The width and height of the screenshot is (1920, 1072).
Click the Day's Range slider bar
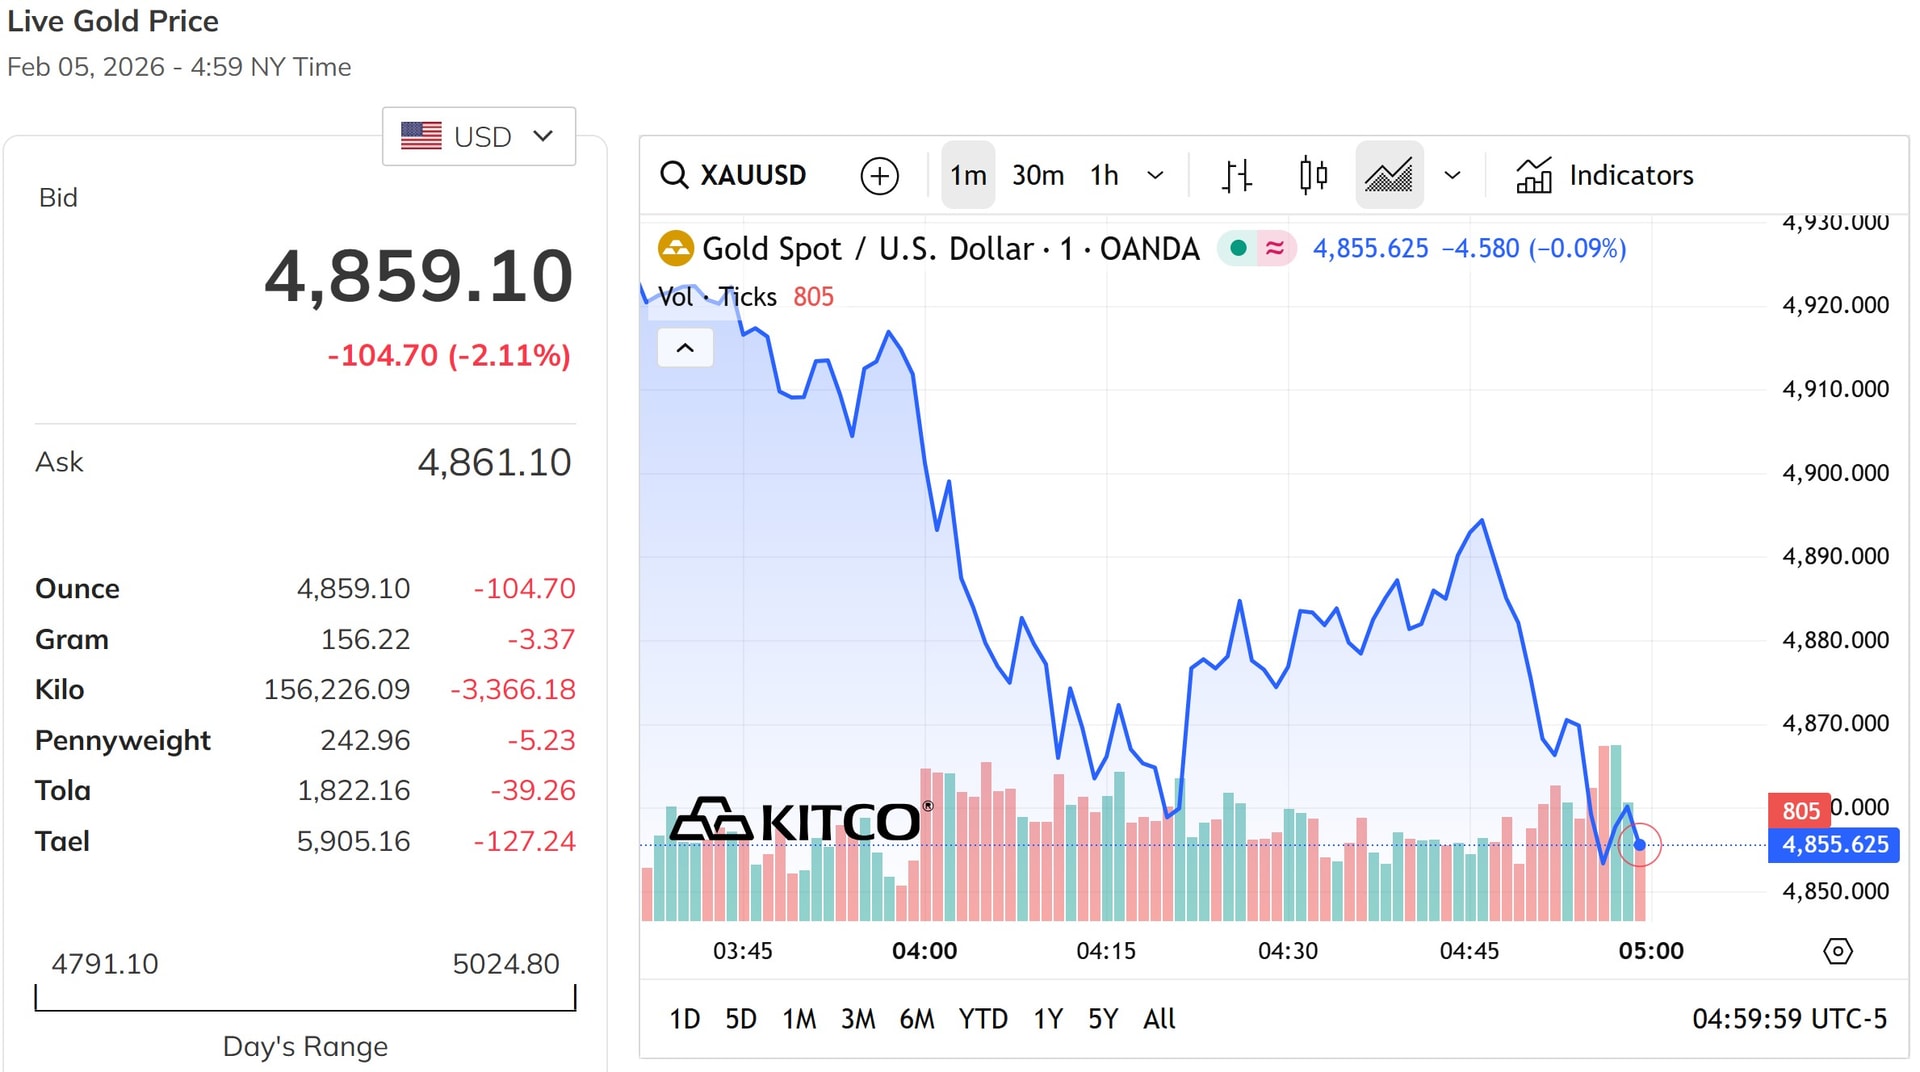(x=305, y=998)
